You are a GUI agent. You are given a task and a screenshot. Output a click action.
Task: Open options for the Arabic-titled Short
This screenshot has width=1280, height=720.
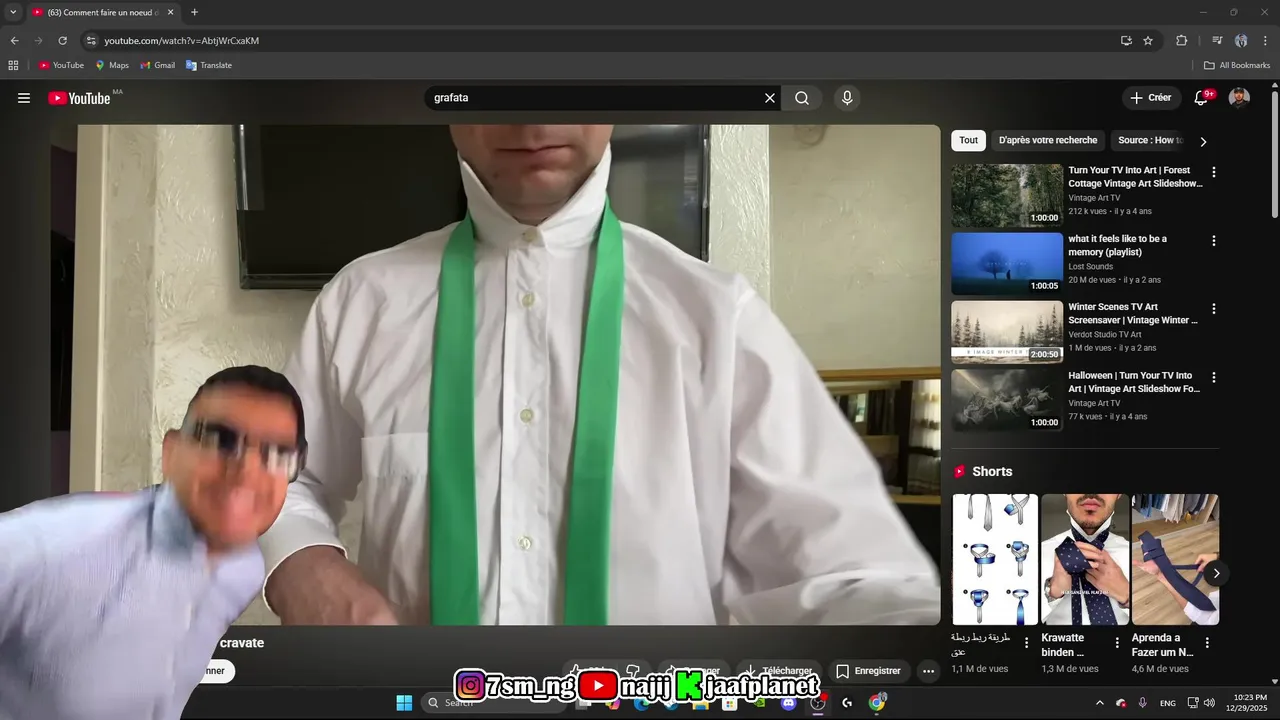tap(1026, 643)
